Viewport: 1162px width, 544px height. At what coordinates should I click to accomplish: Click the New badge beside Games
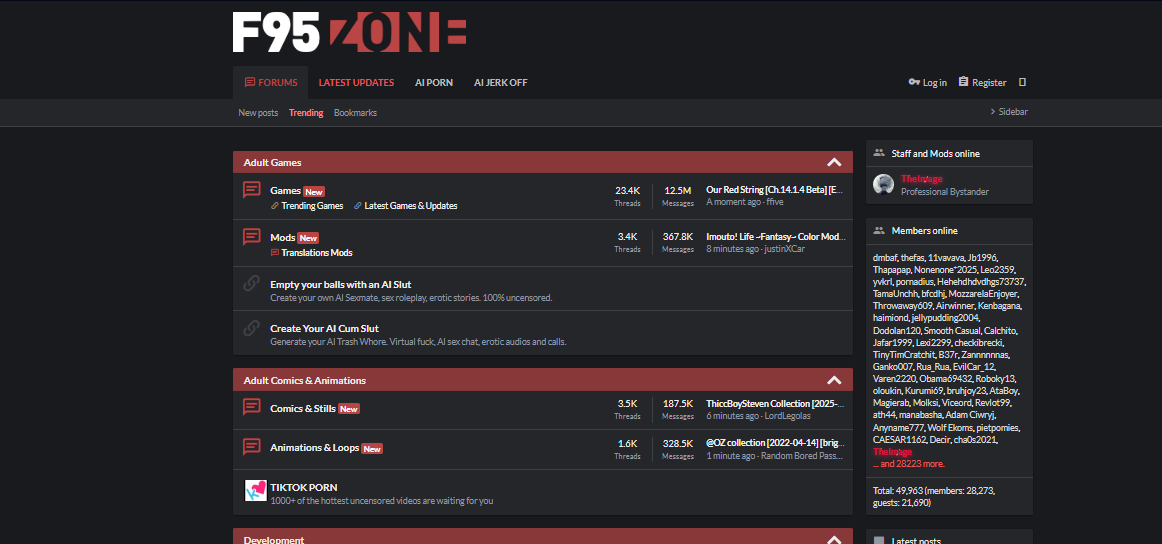pyautogui.click(x=314, y=192)
